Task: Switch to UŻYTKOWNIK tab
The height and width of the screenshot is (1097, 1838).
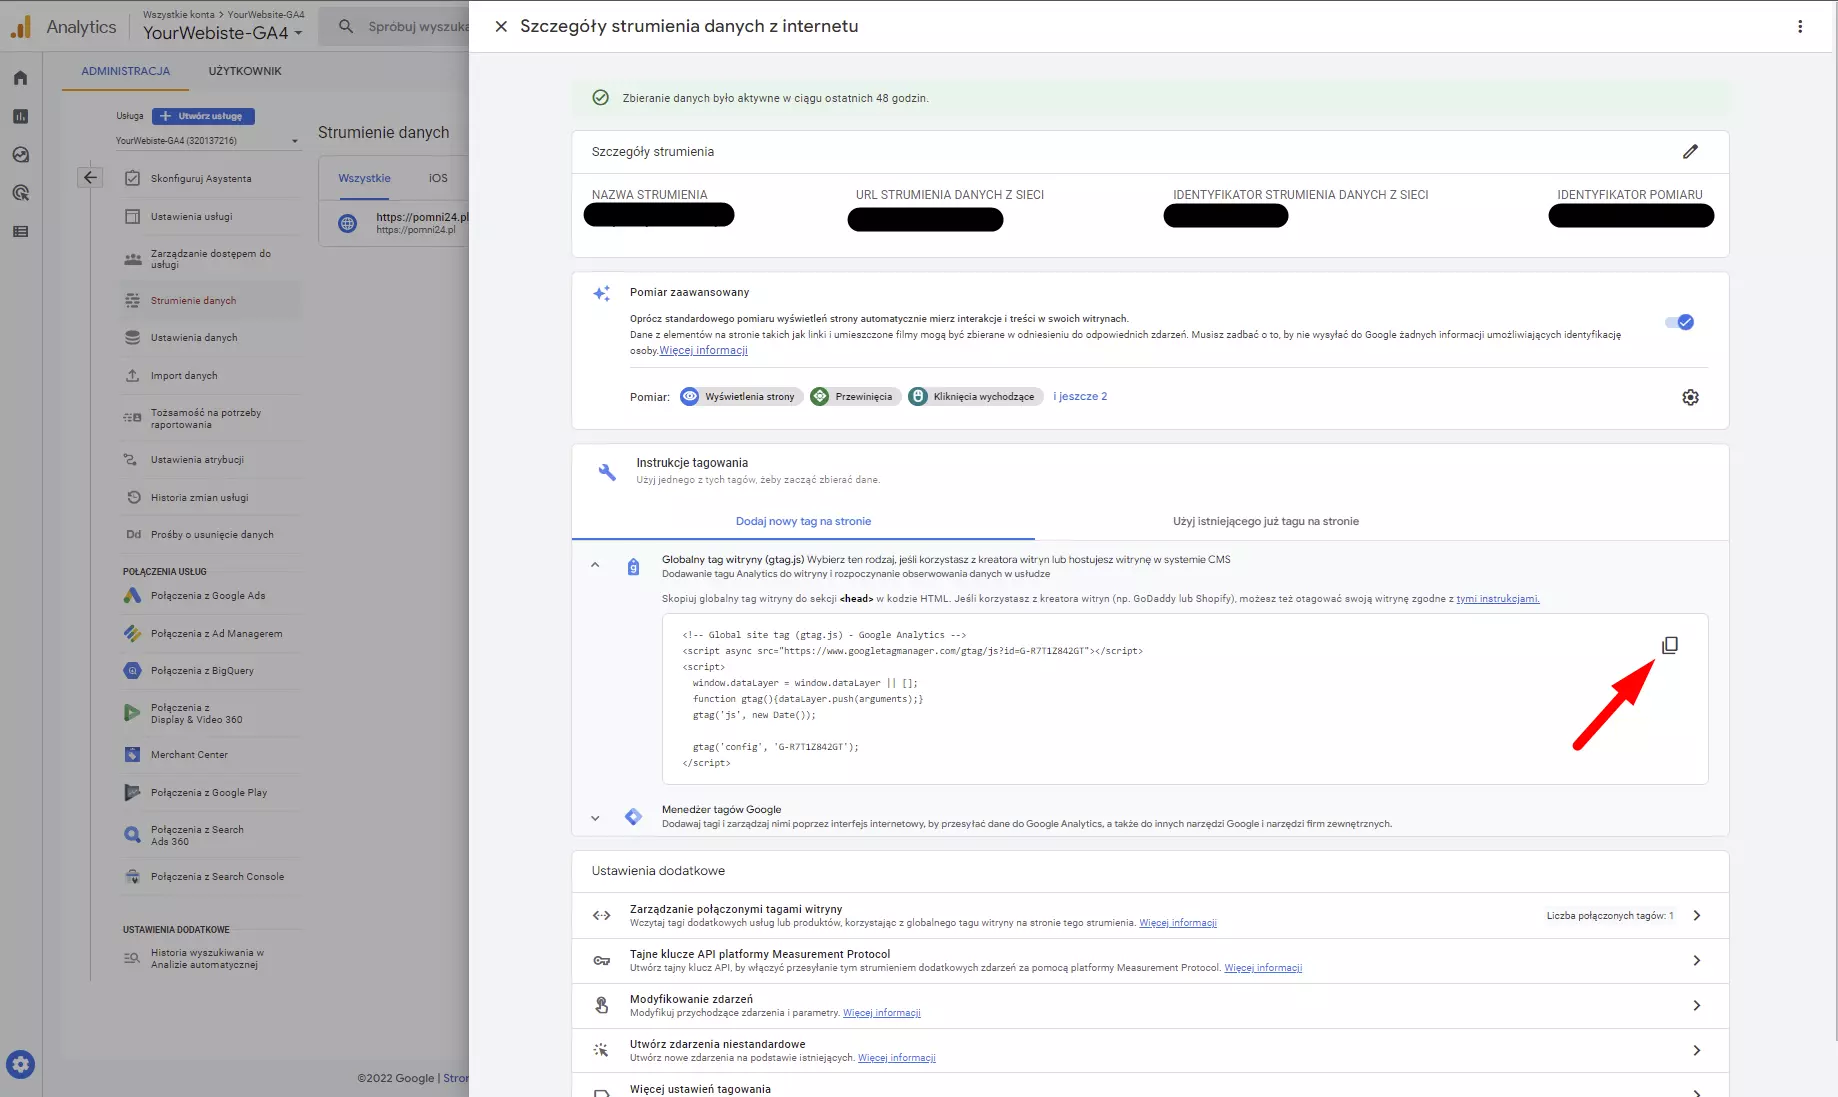Action: click(245, 71)
